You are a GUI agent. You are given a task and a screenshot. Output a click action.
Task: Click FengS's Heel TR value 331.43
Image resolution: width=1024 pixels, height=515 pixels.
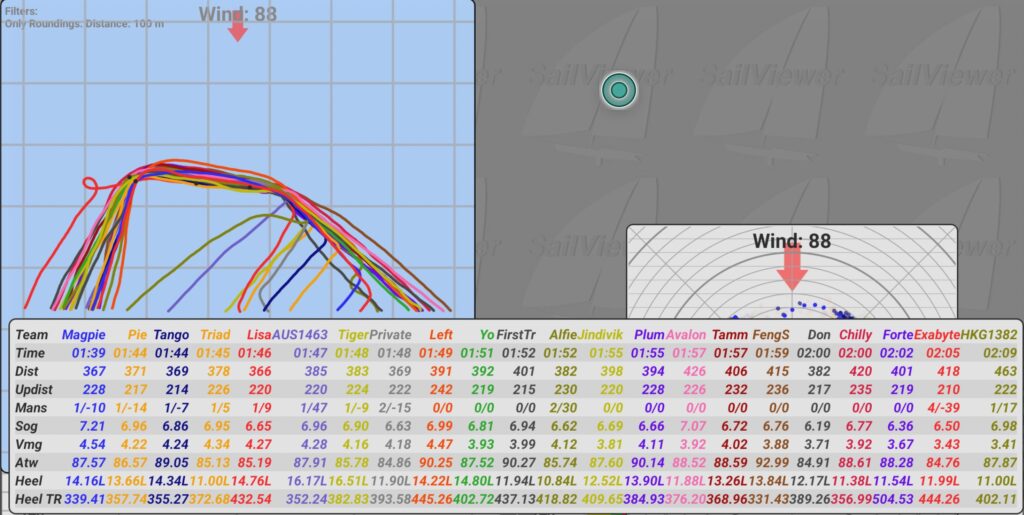click(769, 499)
